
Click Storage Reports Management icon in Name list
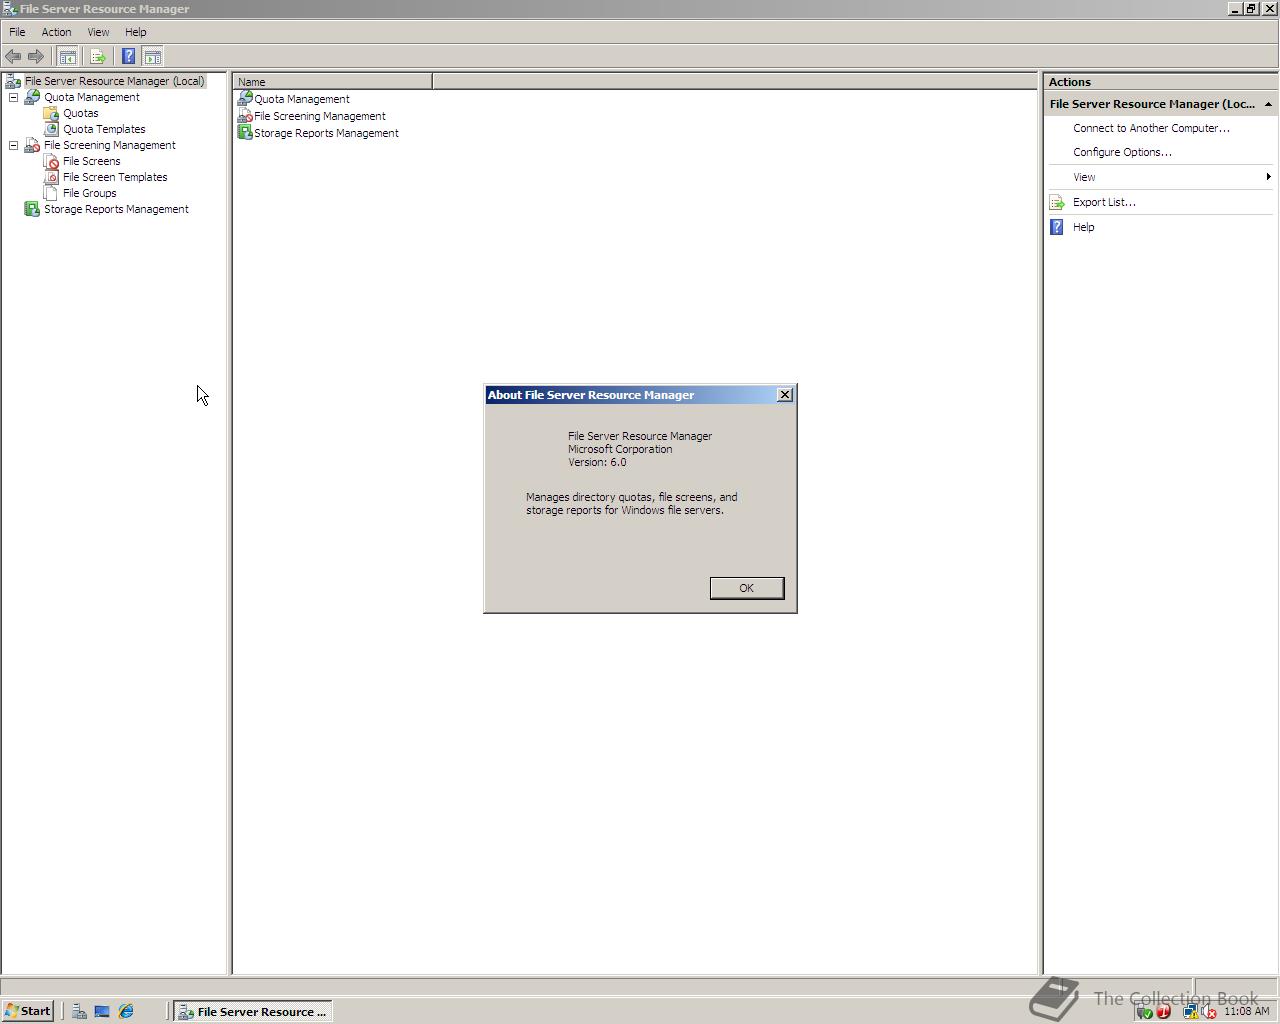244,132
